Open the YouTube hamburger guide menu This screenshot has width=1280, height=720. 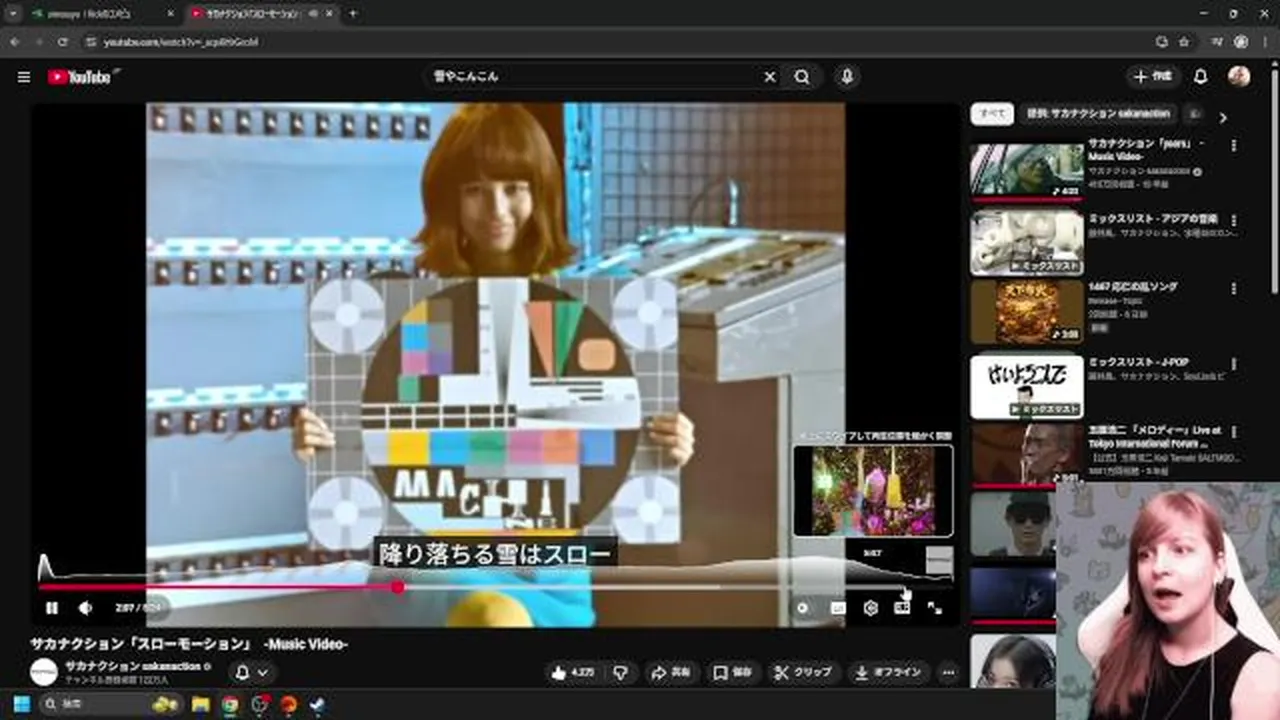(24, 77)
